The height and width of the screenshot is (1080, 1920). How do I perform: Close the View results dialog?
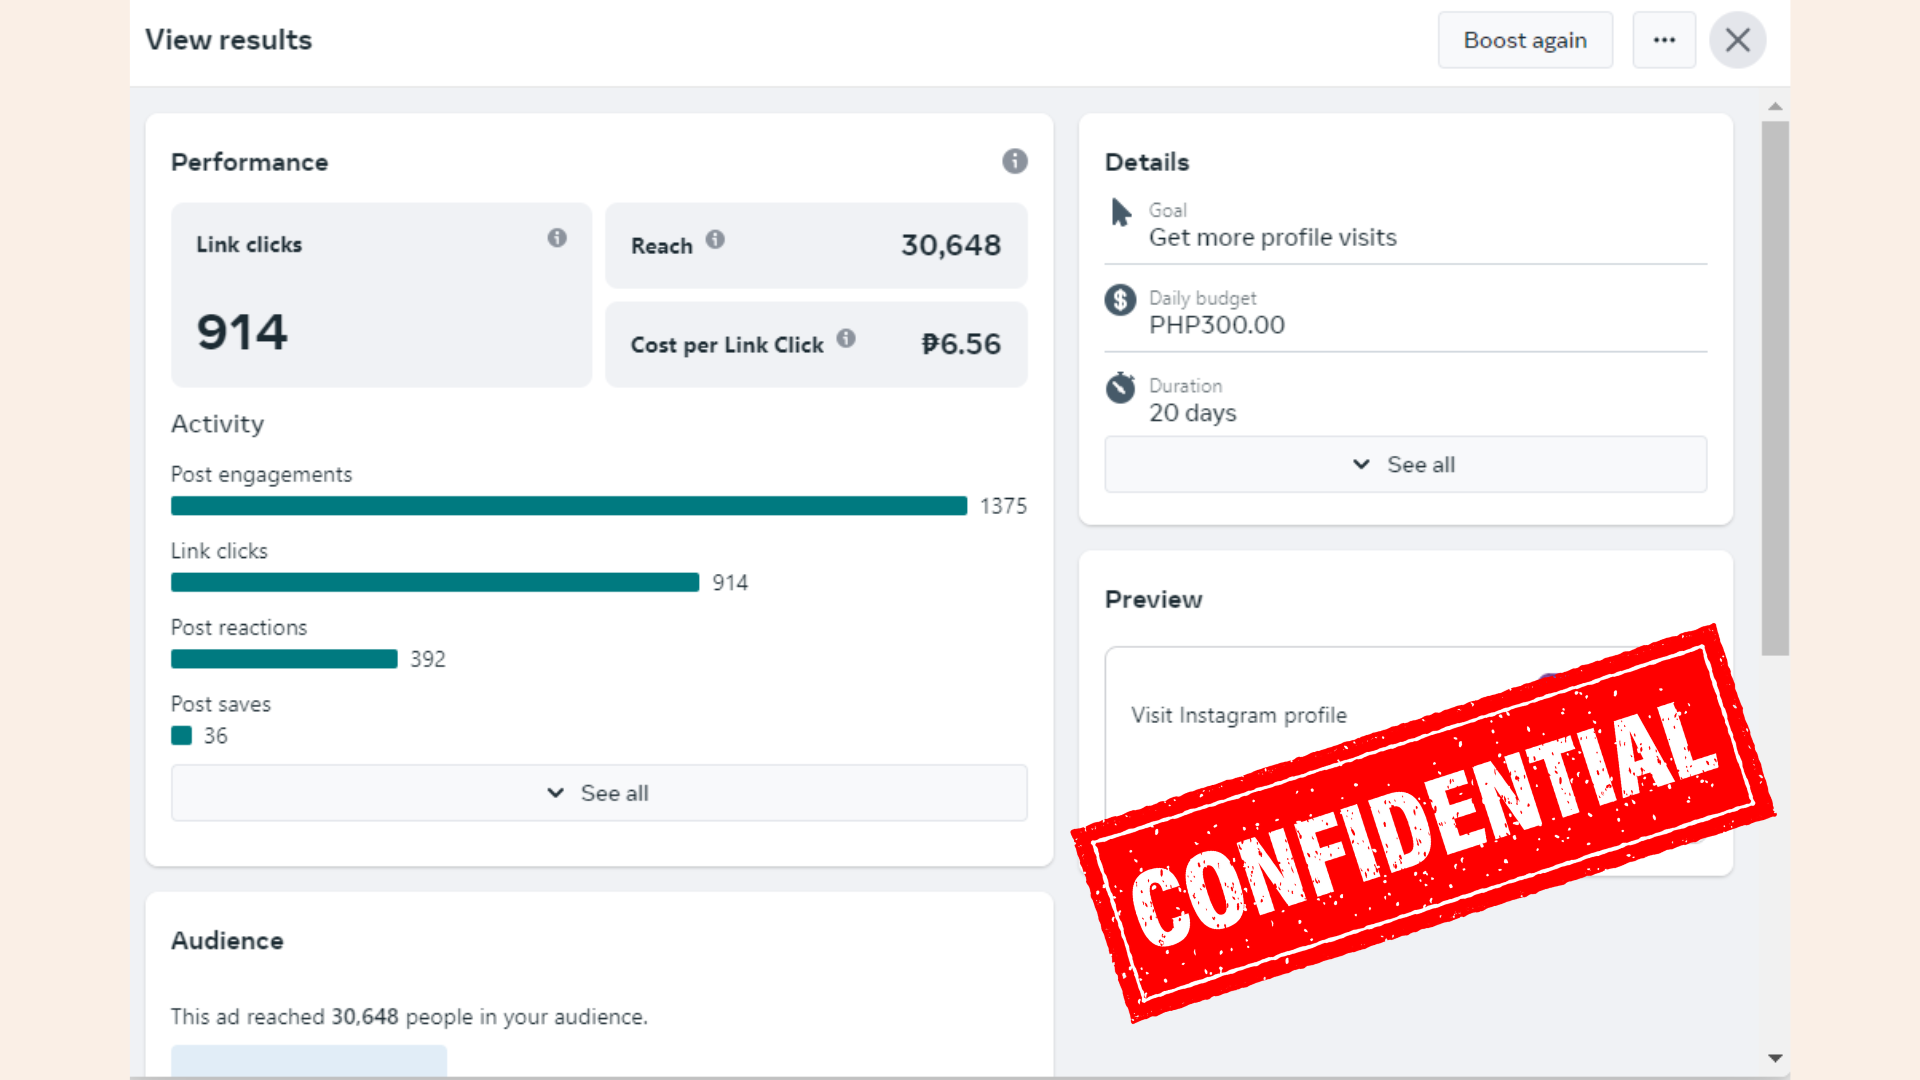click(x=1737, y=40)
